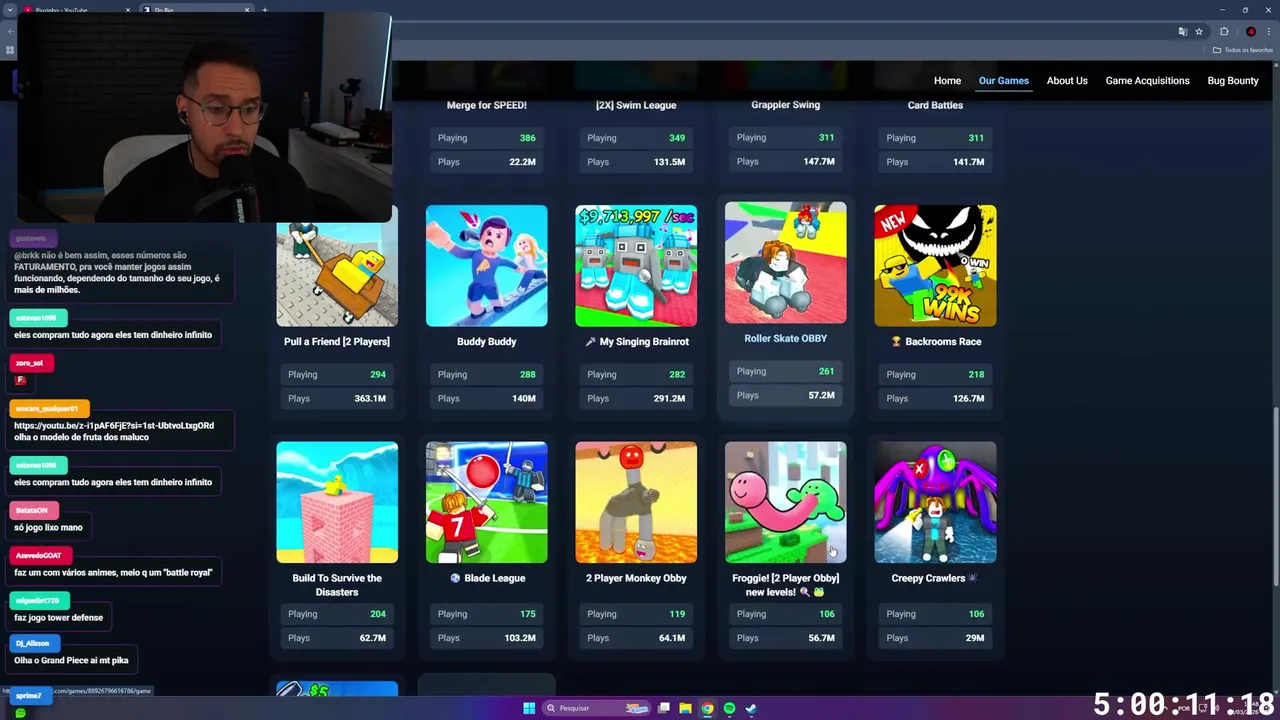Click the 2 Player Monkey Obby Plays 64.1M row
Image resolution: width=1280 pixels, height=720 pixels.
636,638
